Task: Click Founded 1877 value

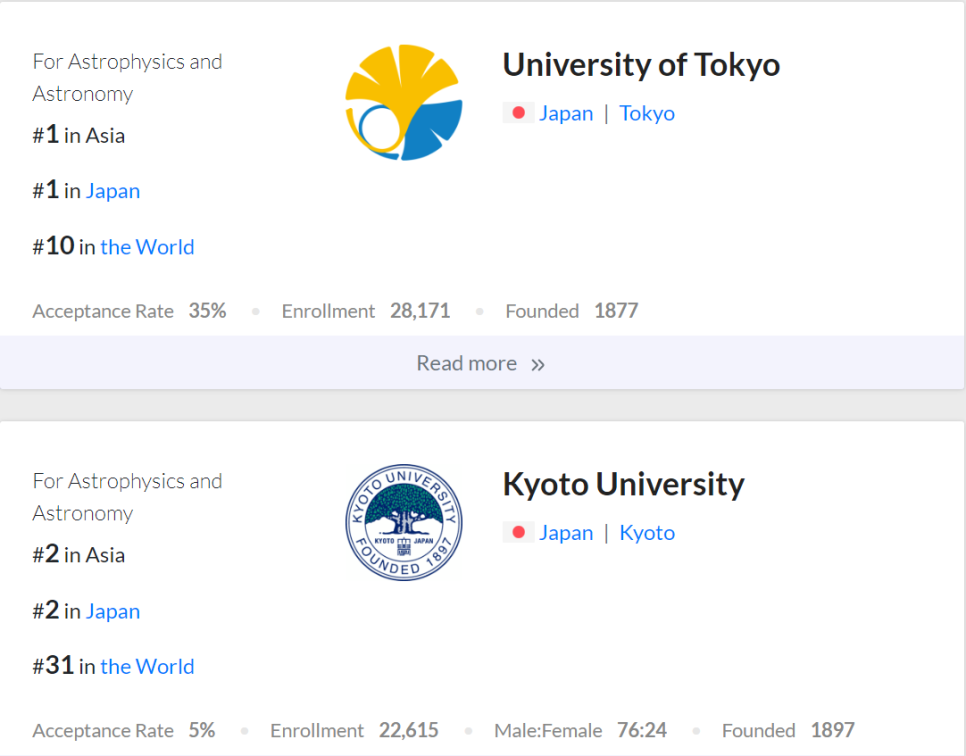Action: (x=616, y=311)
